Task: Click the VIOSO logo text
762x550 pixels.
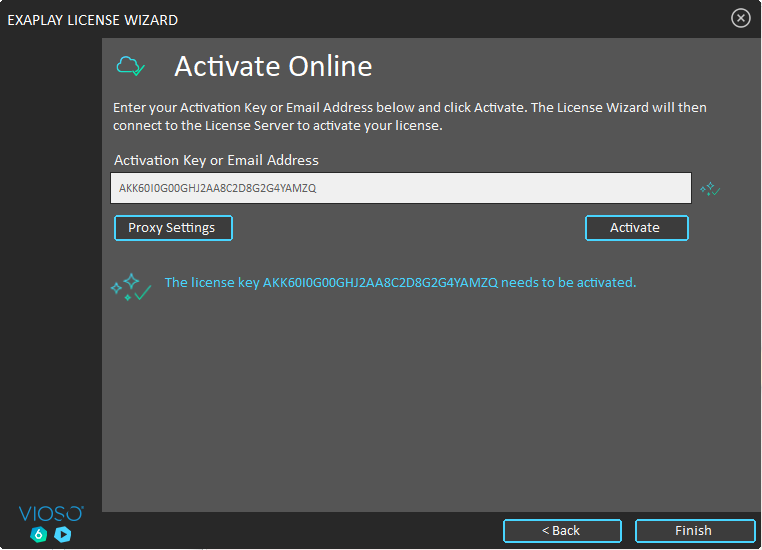Action: (51, 513)
